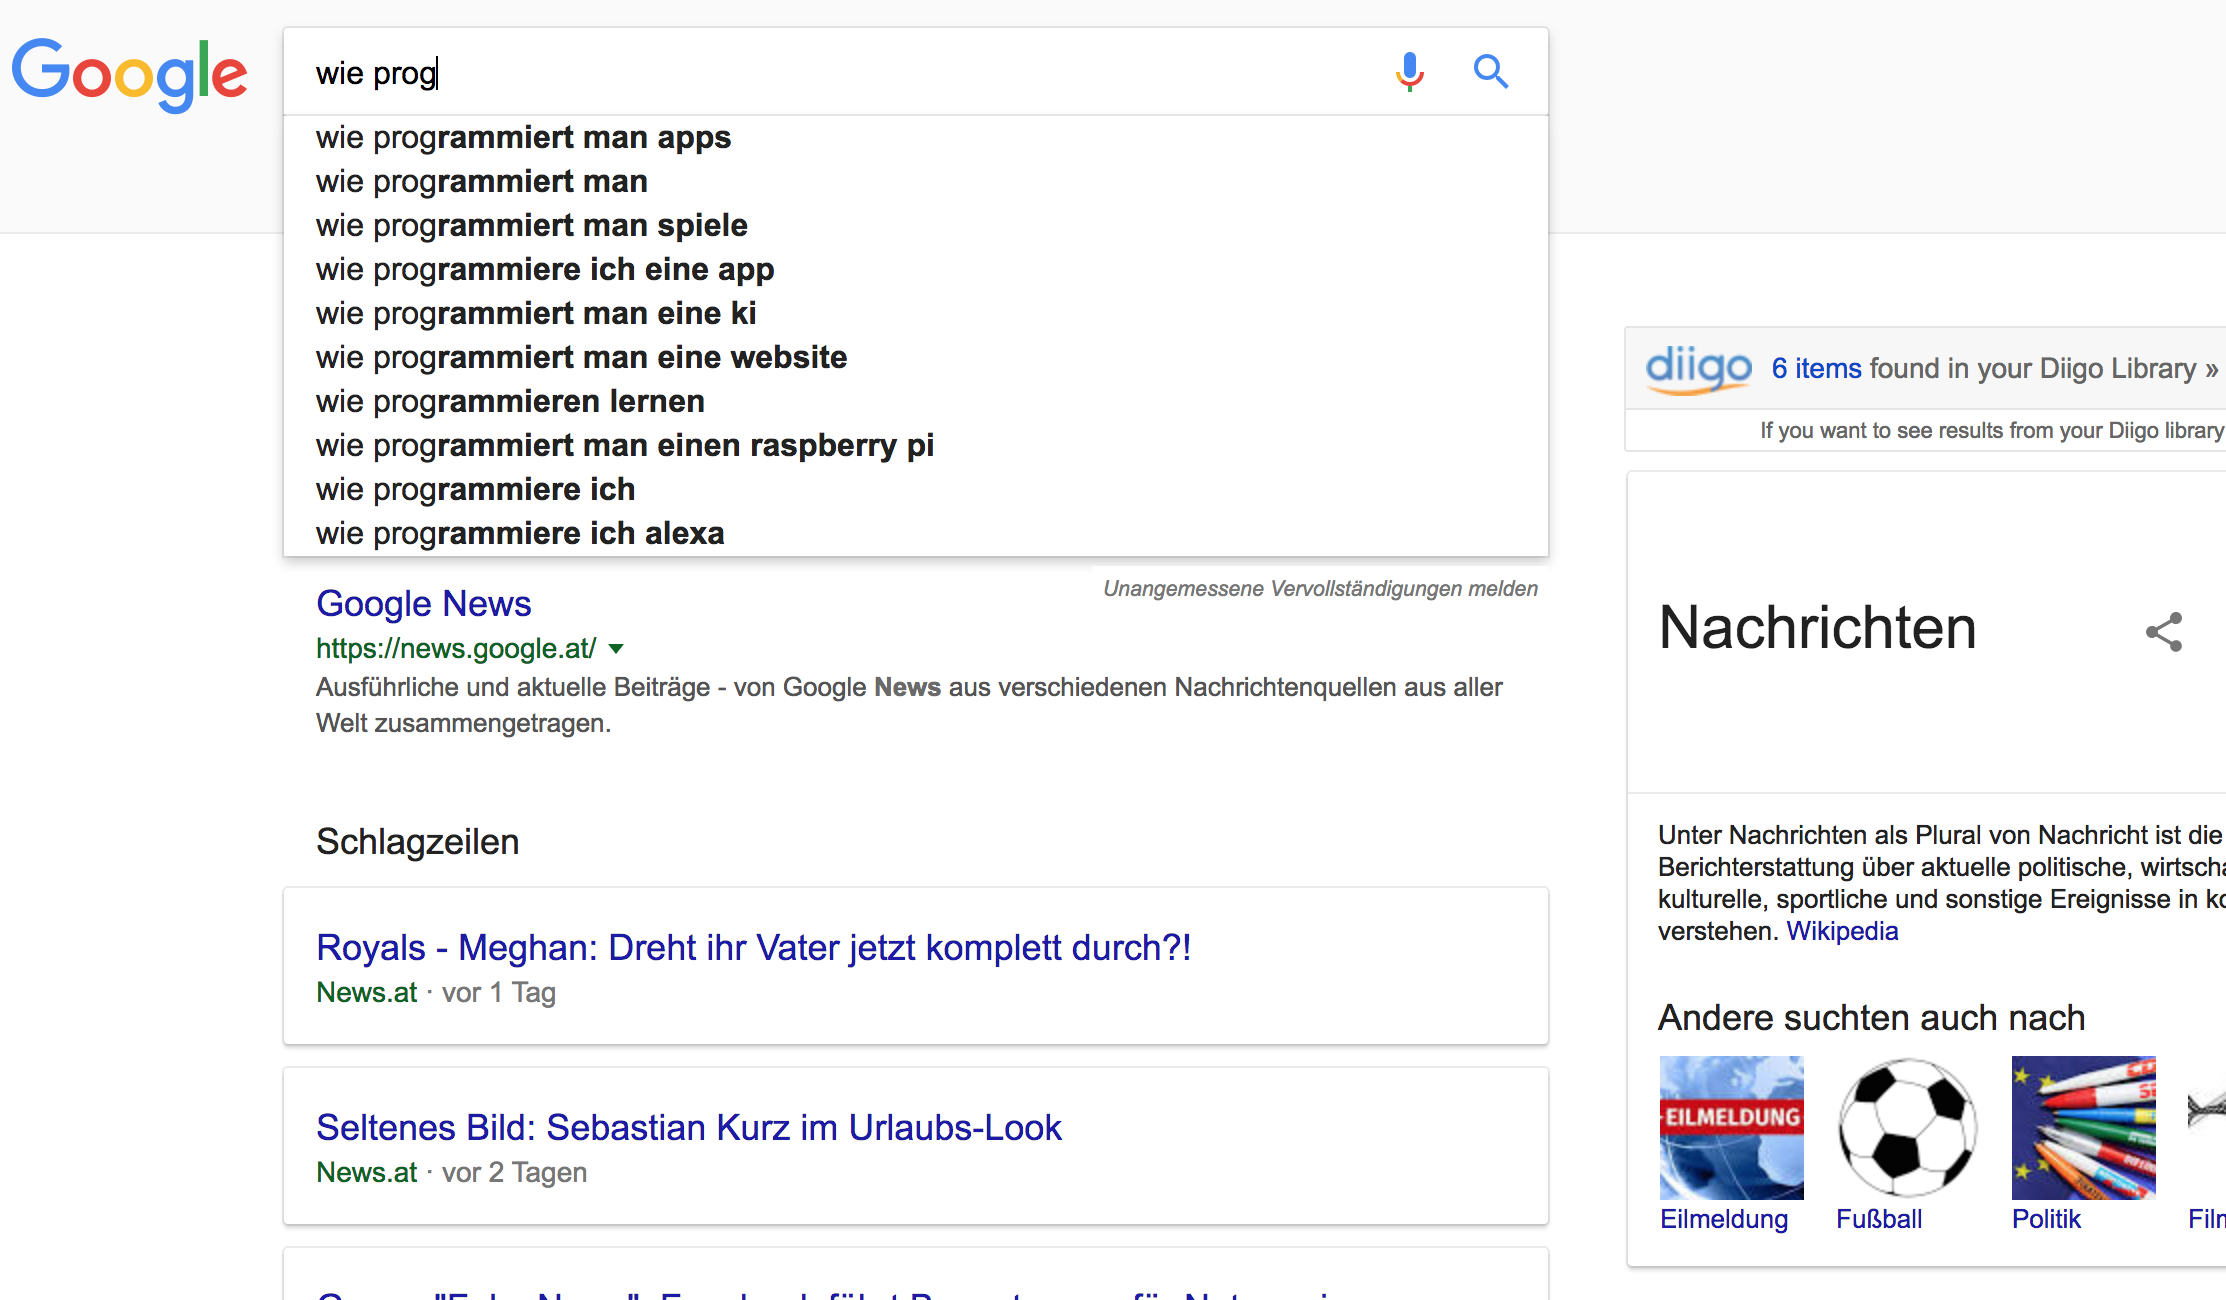Click the diigo logo
Viewport: 2226px width, 1300px height.
1698,368
